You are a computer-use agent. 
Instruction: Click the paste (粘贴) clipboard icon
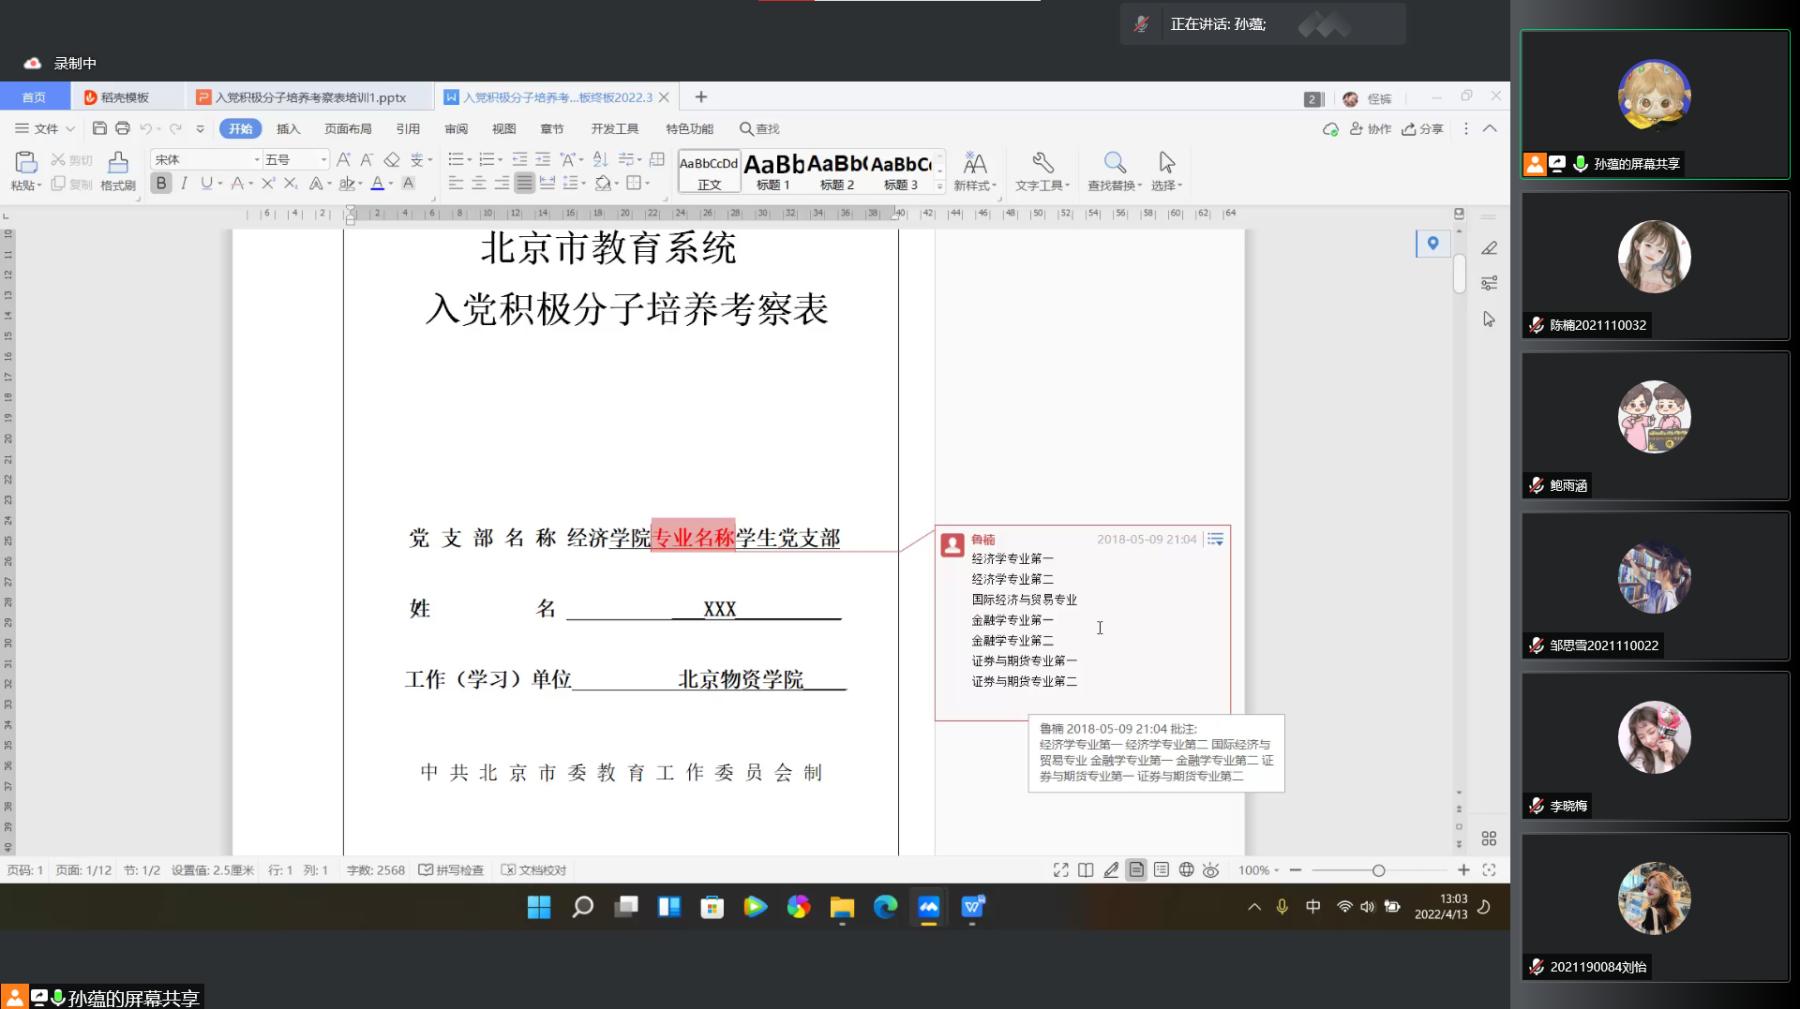tap(26, 163)
